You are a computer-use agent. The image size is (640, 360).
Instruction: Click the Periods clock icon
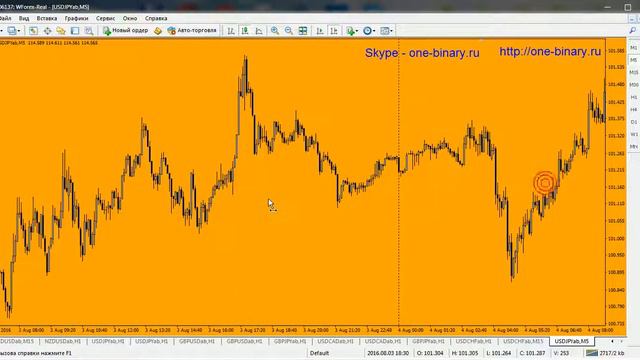pos(367,31)
